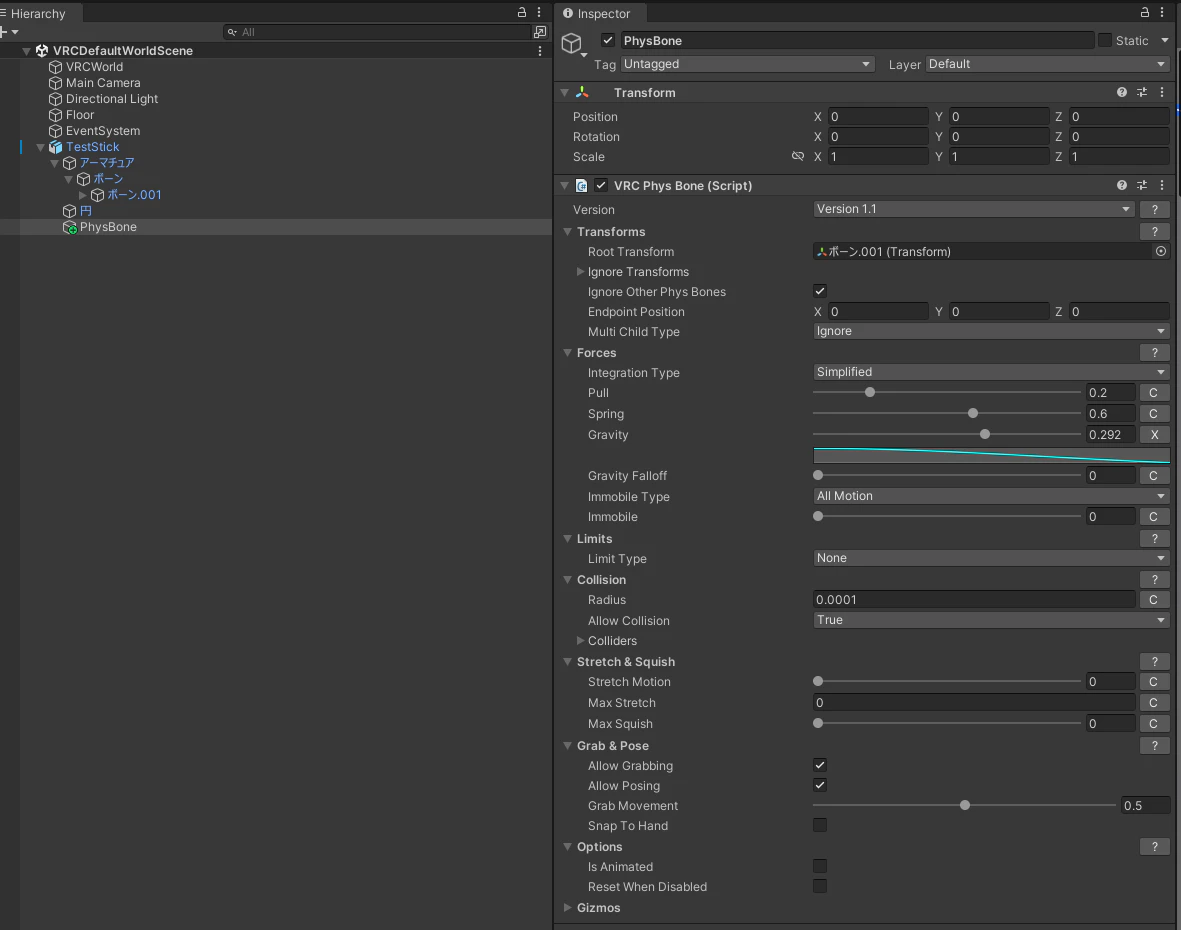Open Transform component context menu dots
The height and width of the screenshot is (930, 1181).
click(1162, 92)
